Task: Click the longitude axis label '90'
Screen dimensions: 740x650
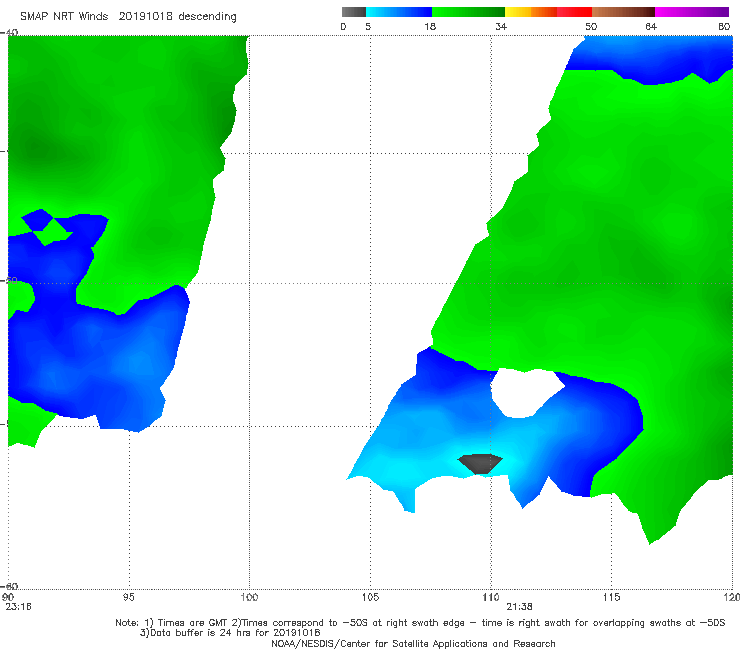Action: coord(8,598)
